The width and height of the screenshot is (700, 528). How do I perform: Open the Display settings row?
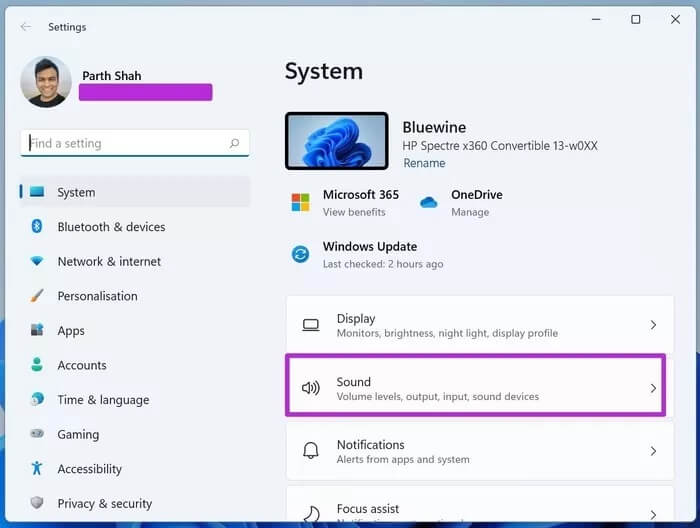(480, 325)
